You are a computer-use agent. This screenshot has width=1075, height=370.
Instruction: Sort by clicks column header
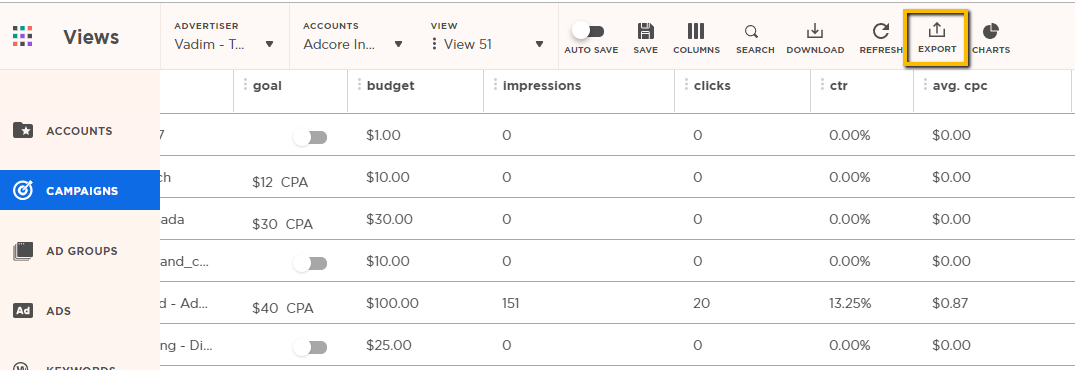(x=712, y=86)
